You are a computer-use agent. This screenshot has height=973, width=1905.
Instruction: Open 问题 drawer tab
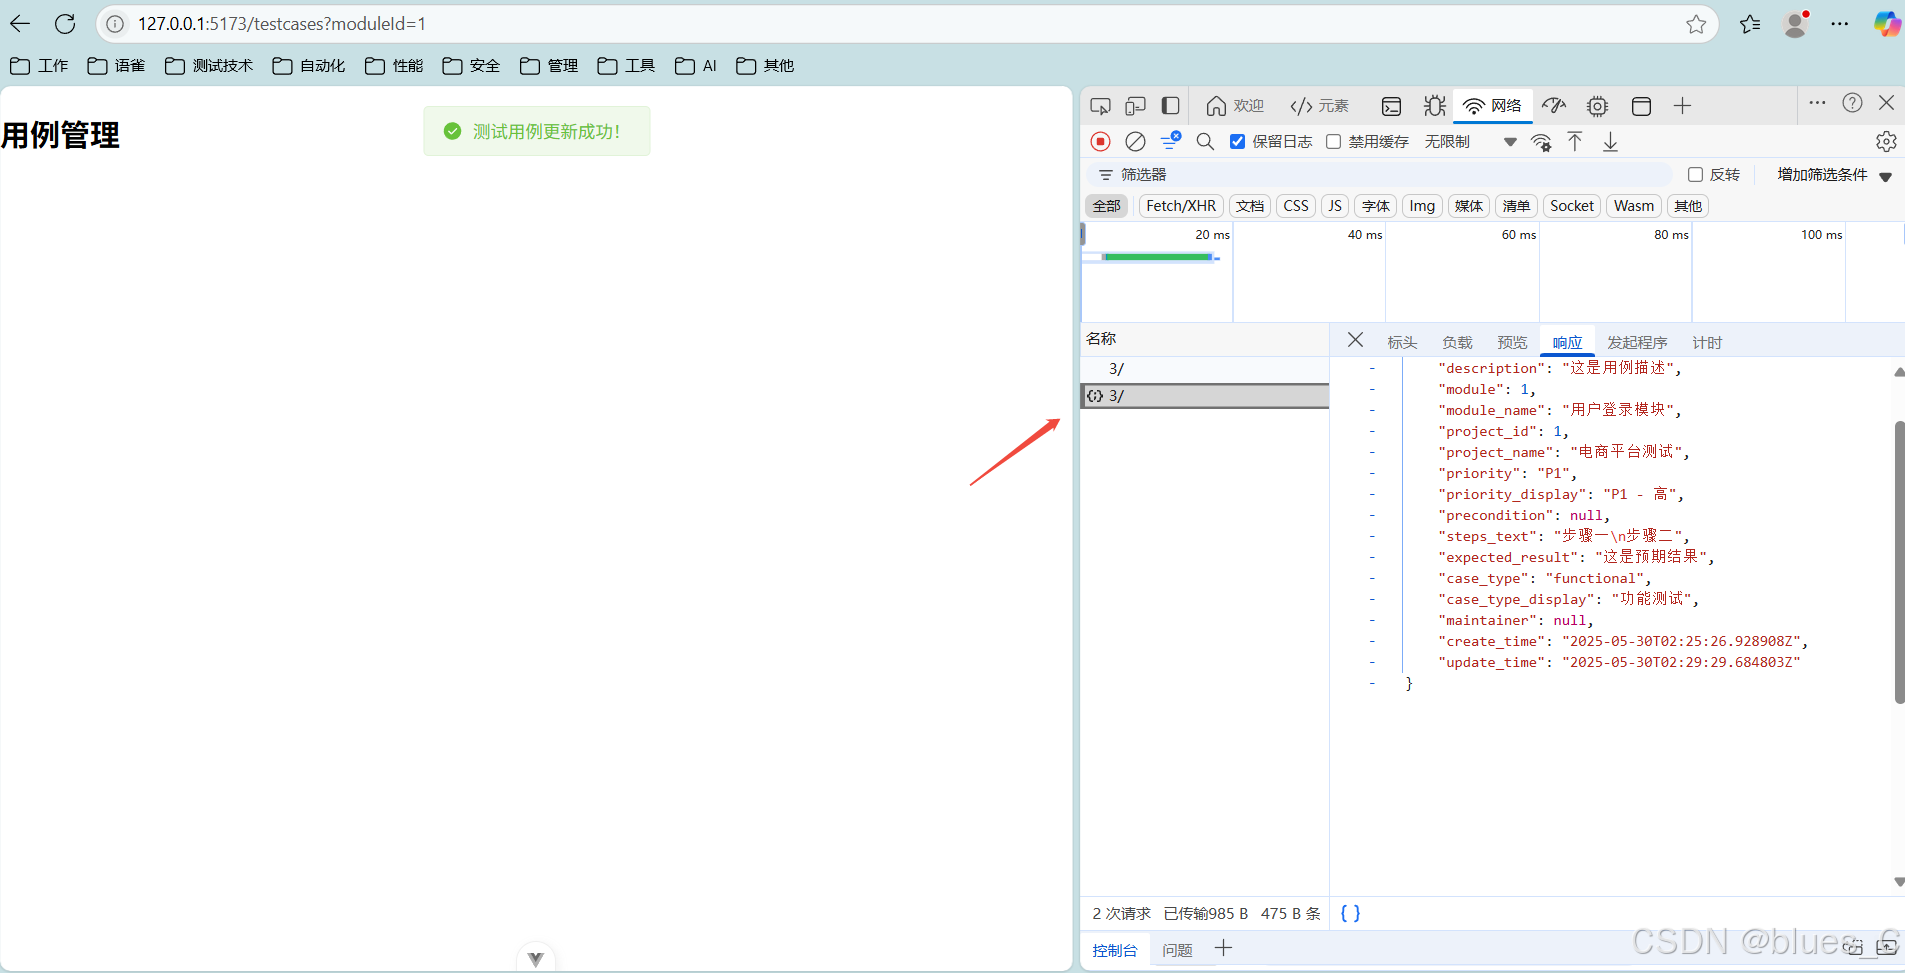pos(1177,950)
